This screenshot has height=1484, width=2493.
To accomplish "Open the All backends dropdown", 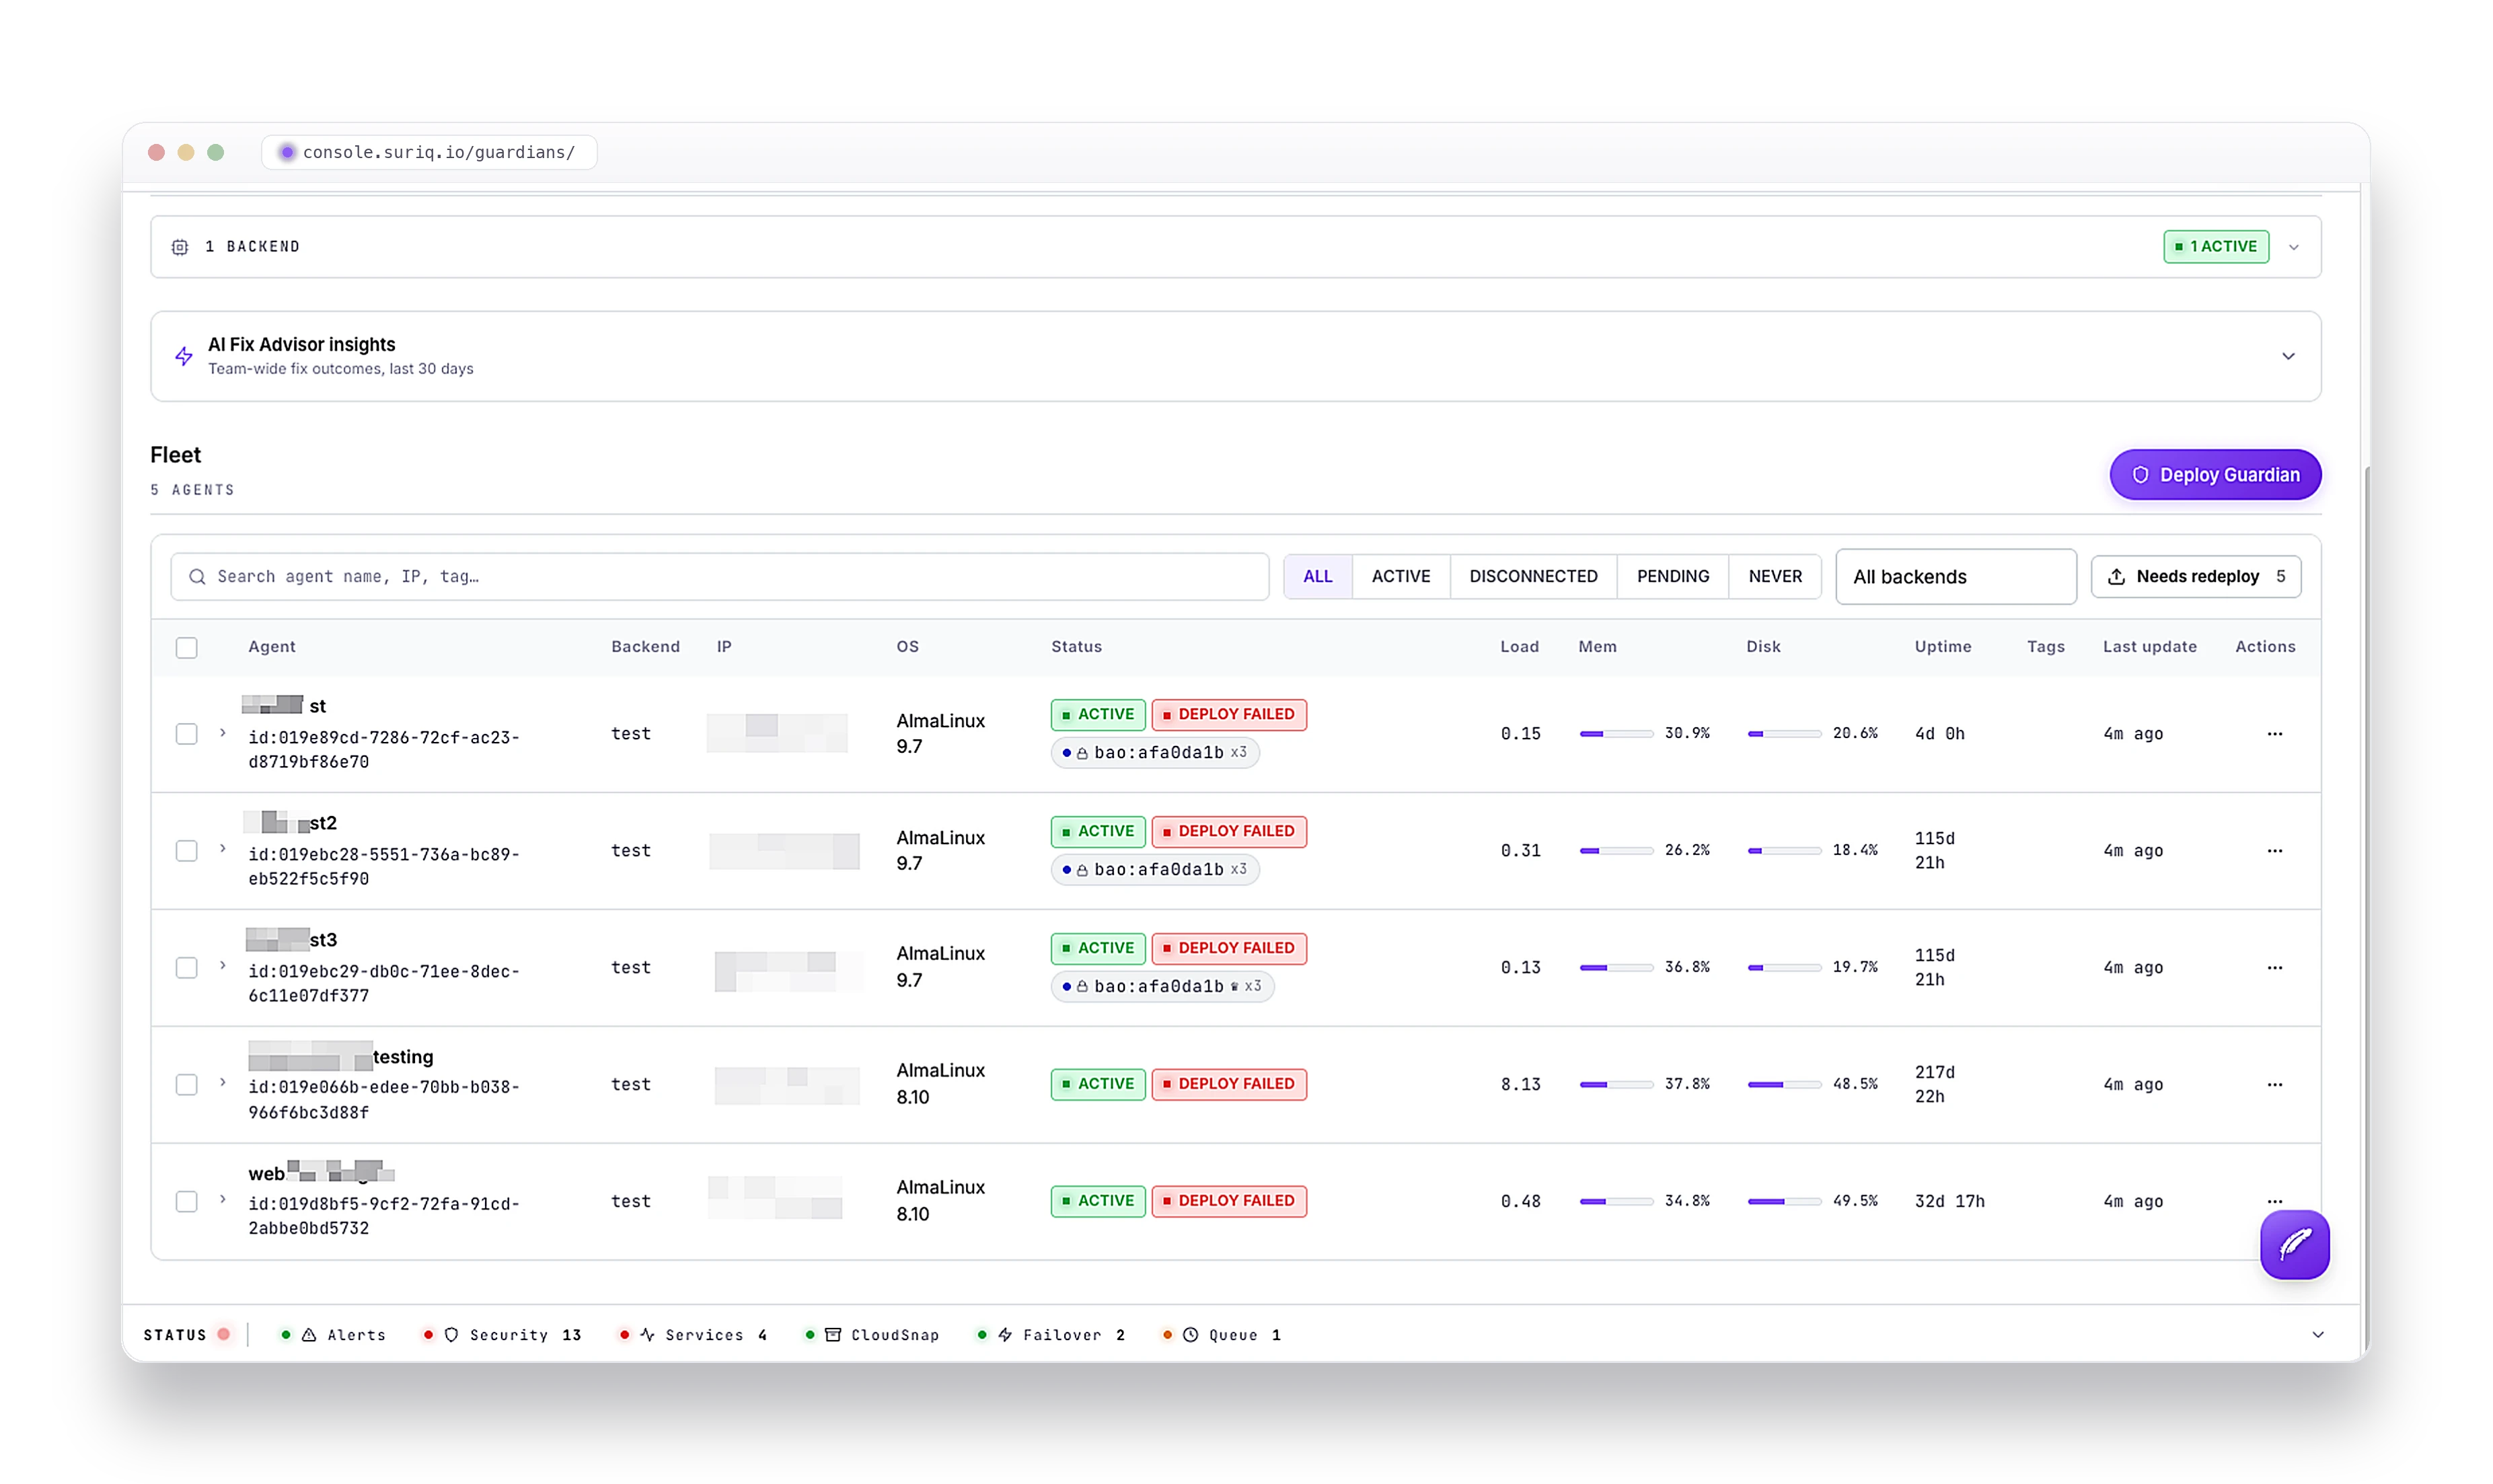I will [x=1955, y=577].
